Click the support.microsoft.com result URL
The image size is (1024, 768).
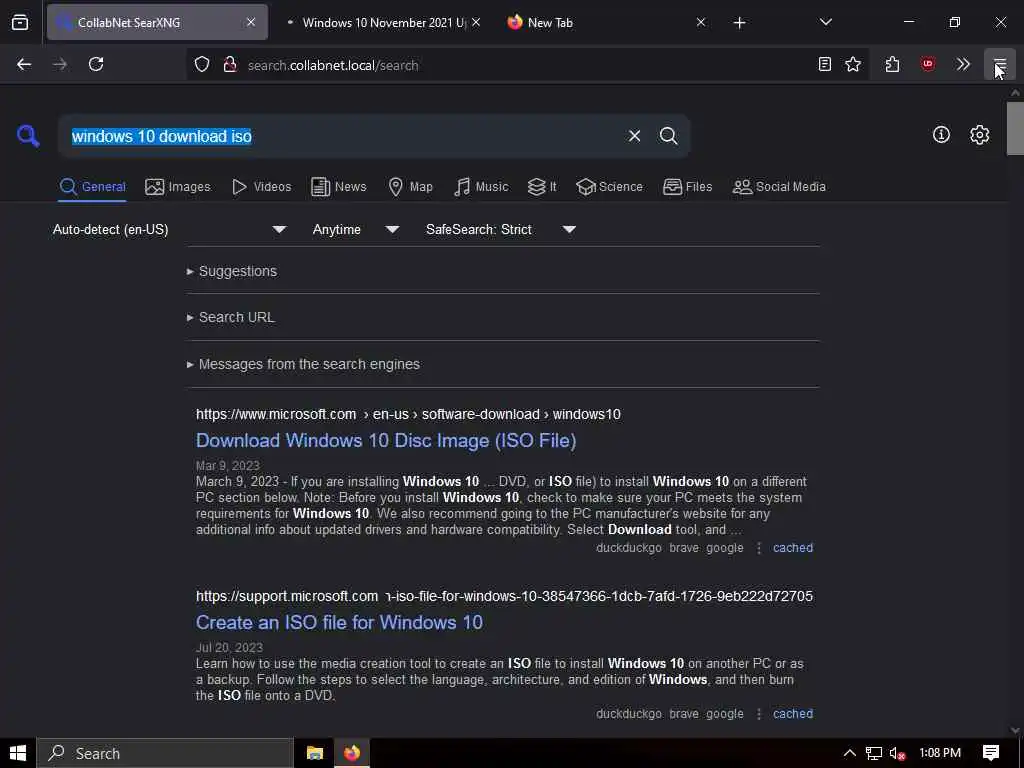click(x=504, y=596)
